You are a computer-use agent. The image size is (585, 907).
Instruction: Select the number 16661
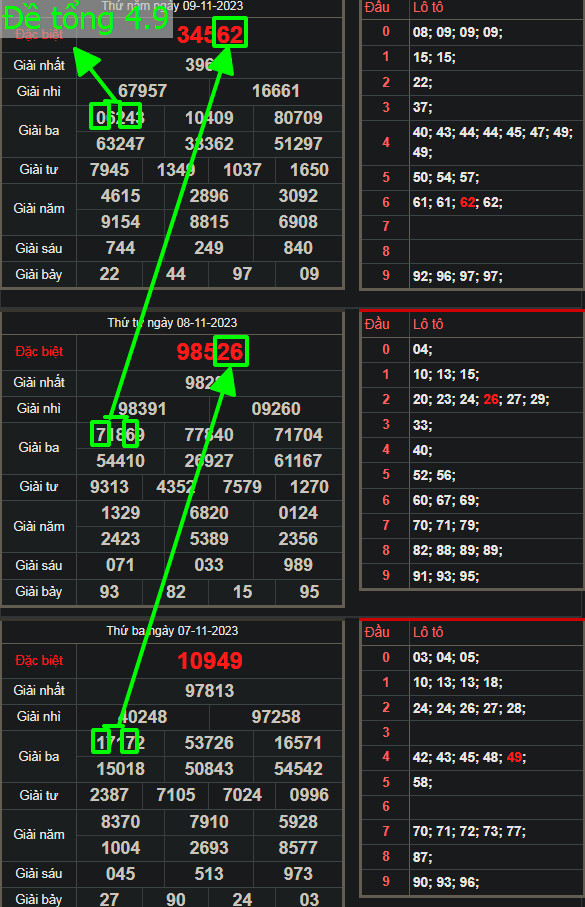276,91
